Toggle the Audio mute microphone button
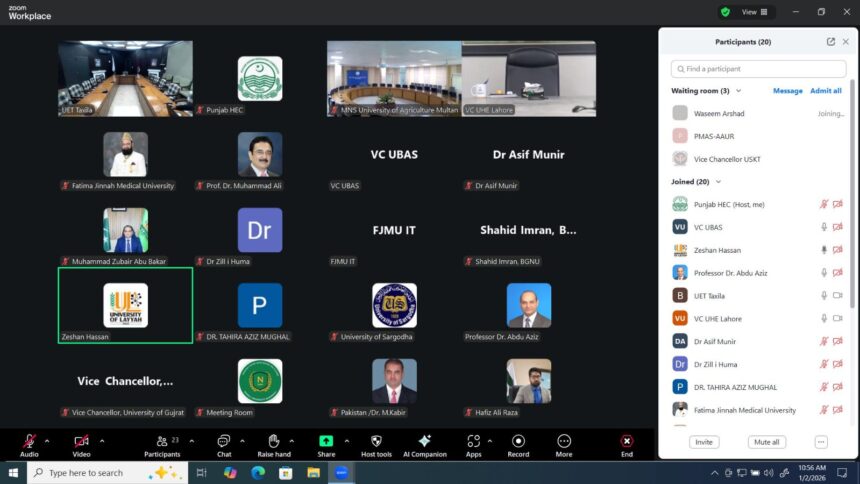This screenshot has width=860, height=484. [x=29, y=441]
